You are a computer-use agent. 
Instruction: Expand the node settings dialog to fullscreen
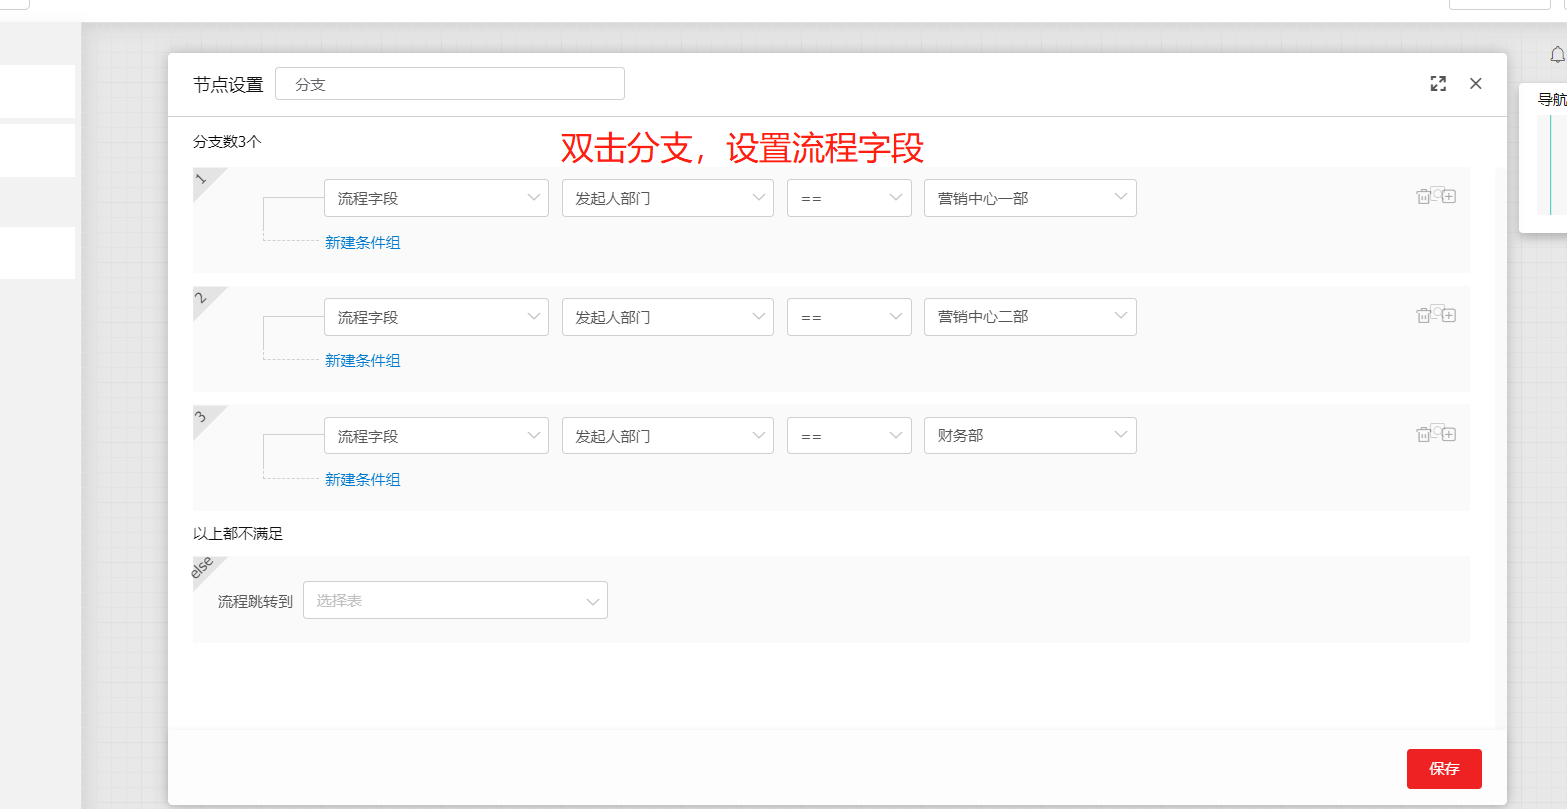1438,83
